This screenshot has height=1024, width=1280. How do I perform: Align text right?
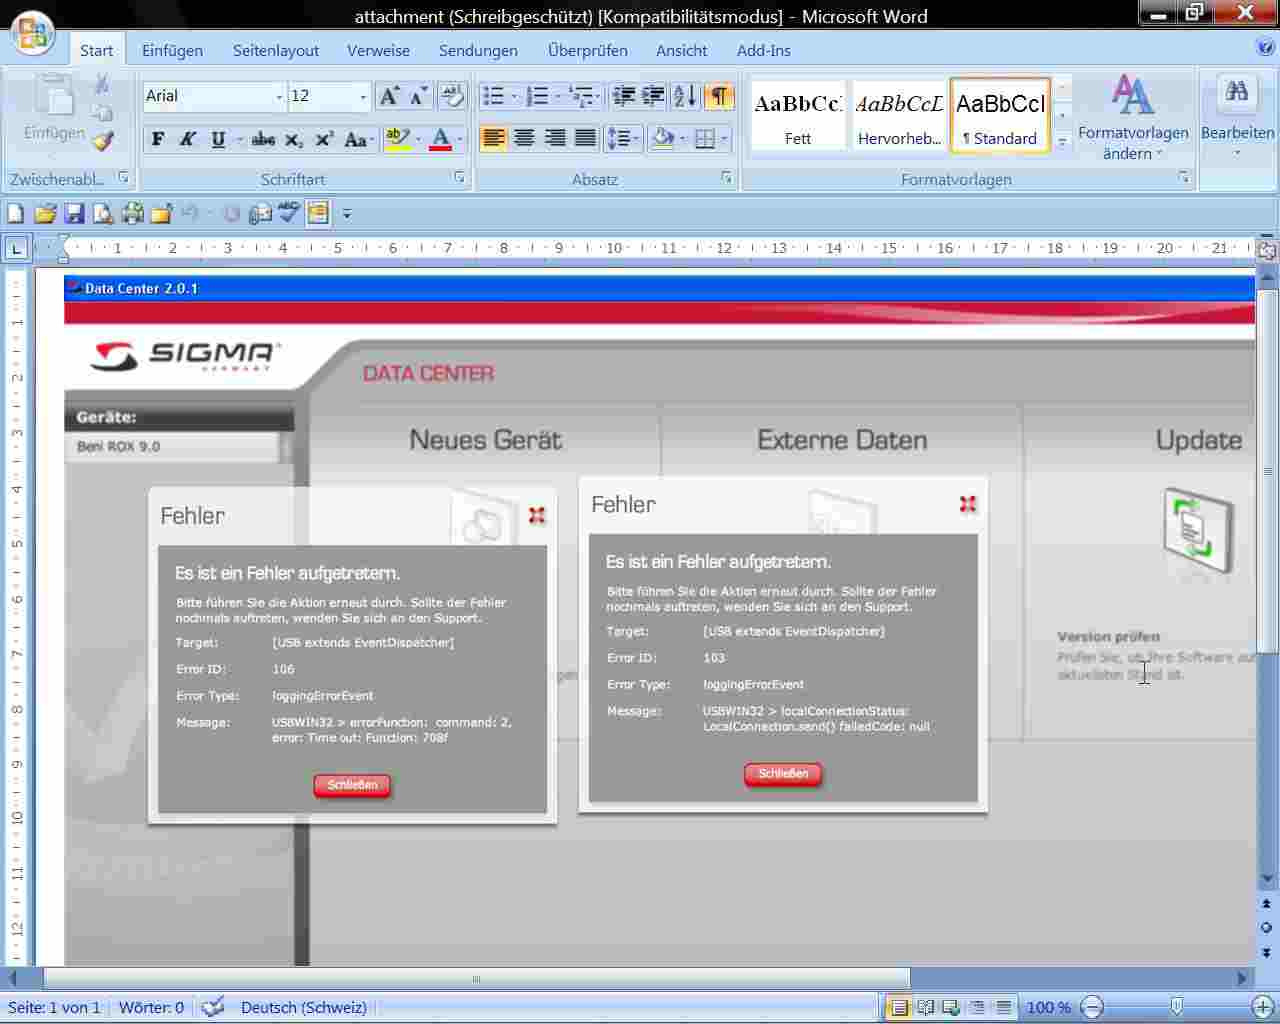(555, 138)
